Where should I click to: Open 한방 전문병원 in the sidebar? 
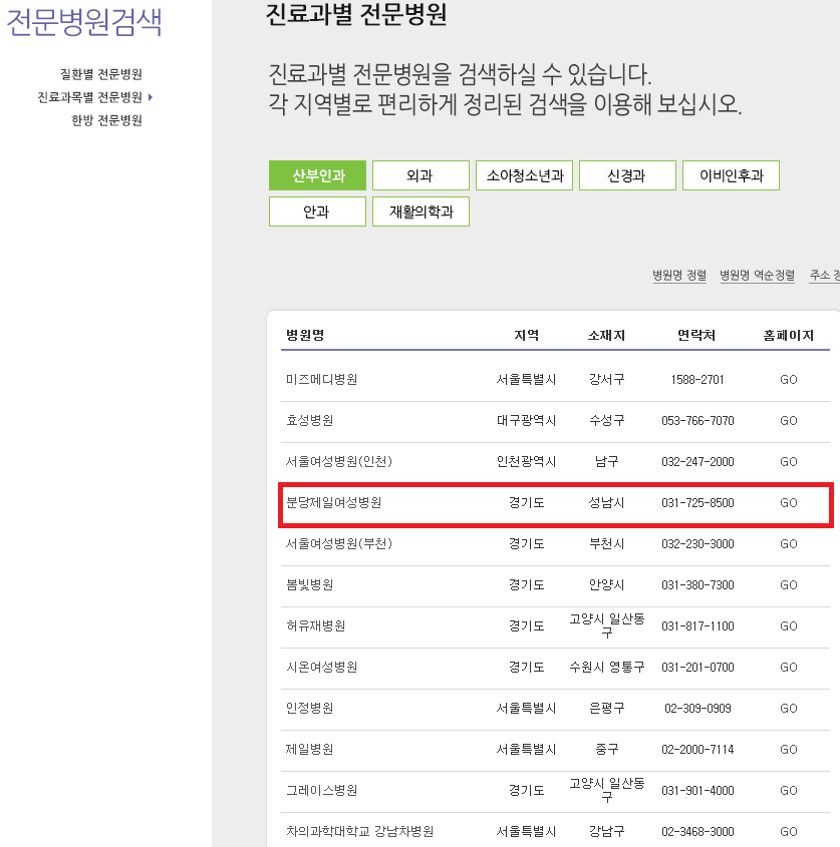107,120
